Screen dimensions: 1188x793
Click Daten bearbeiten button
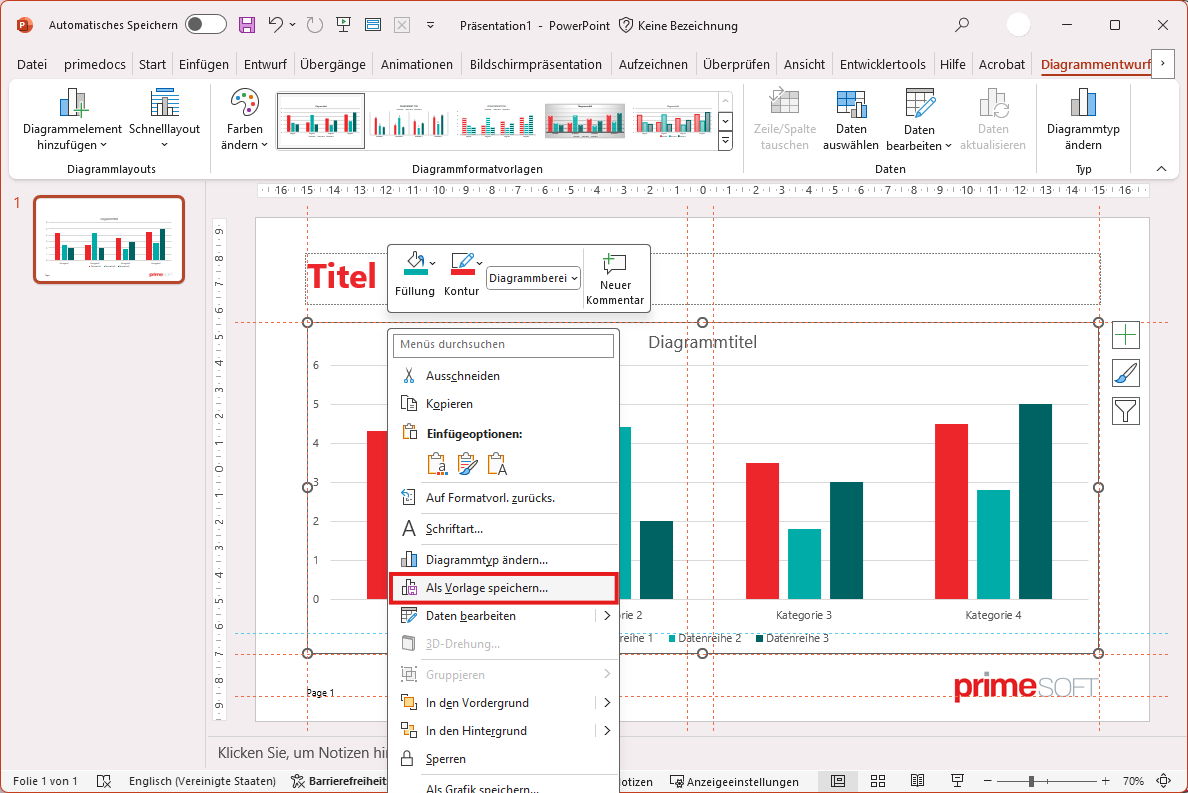pos(919,119)
